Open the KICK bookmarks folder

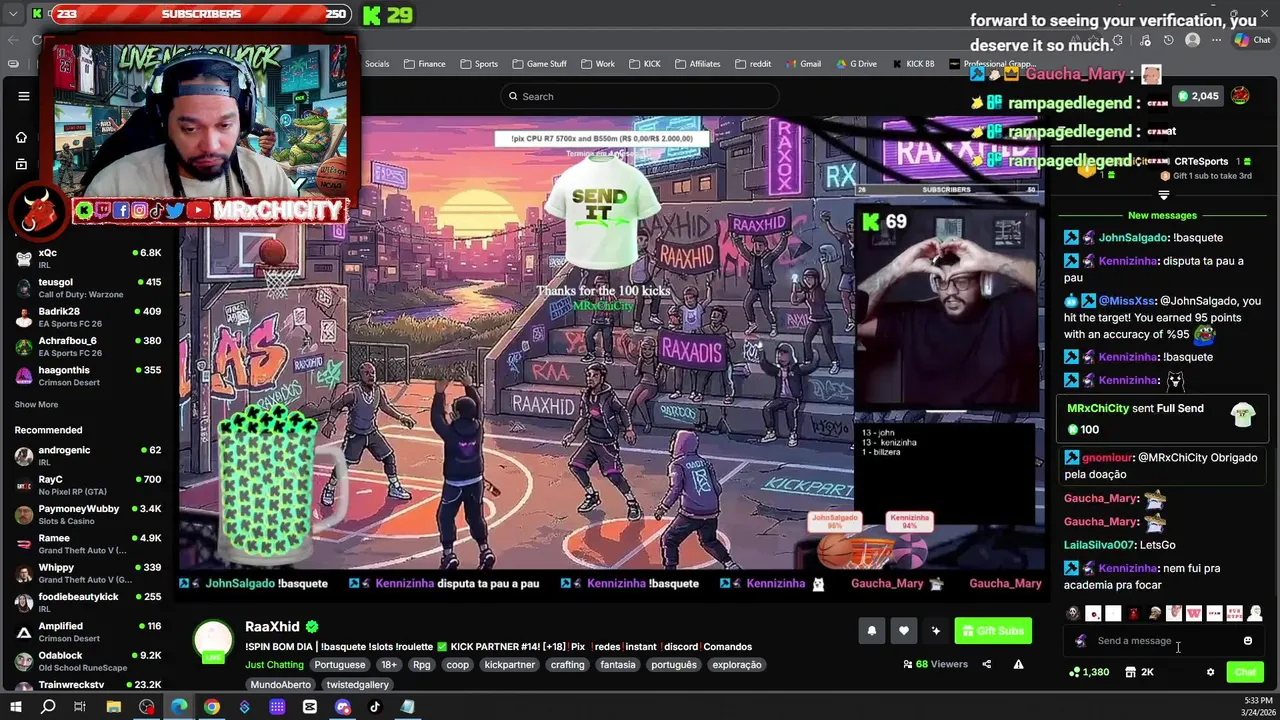[x=645, y=64]
